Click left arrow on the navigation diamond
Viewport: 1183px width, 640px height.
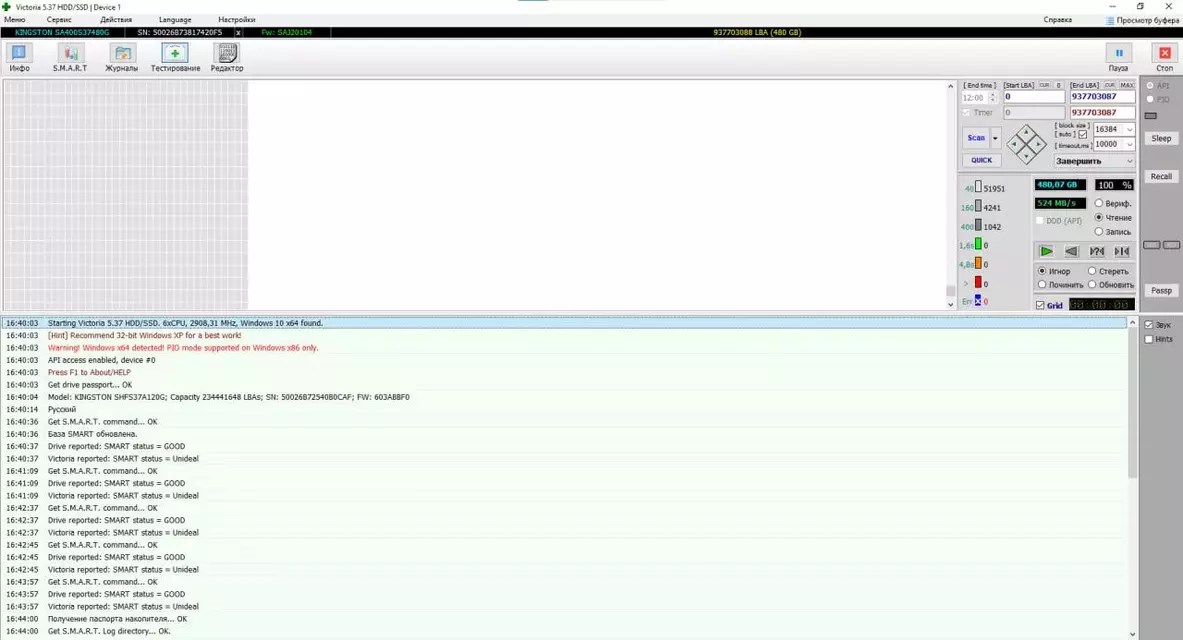[x=1015, y=143]
